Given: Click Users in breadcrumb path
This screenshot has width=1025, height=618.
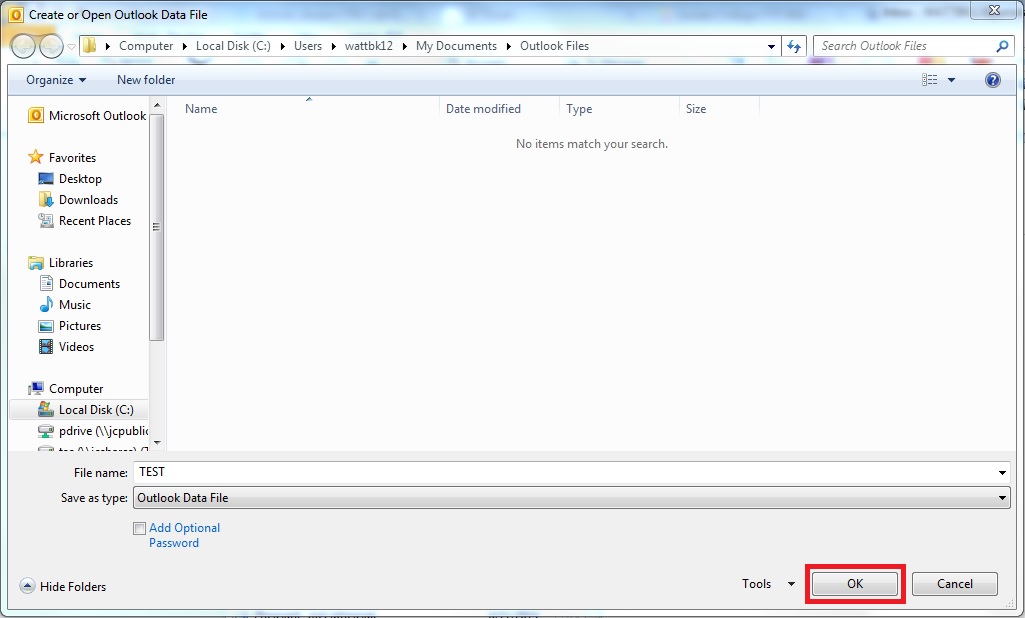Looking at the screenshot, I should [x=307, y=46].
